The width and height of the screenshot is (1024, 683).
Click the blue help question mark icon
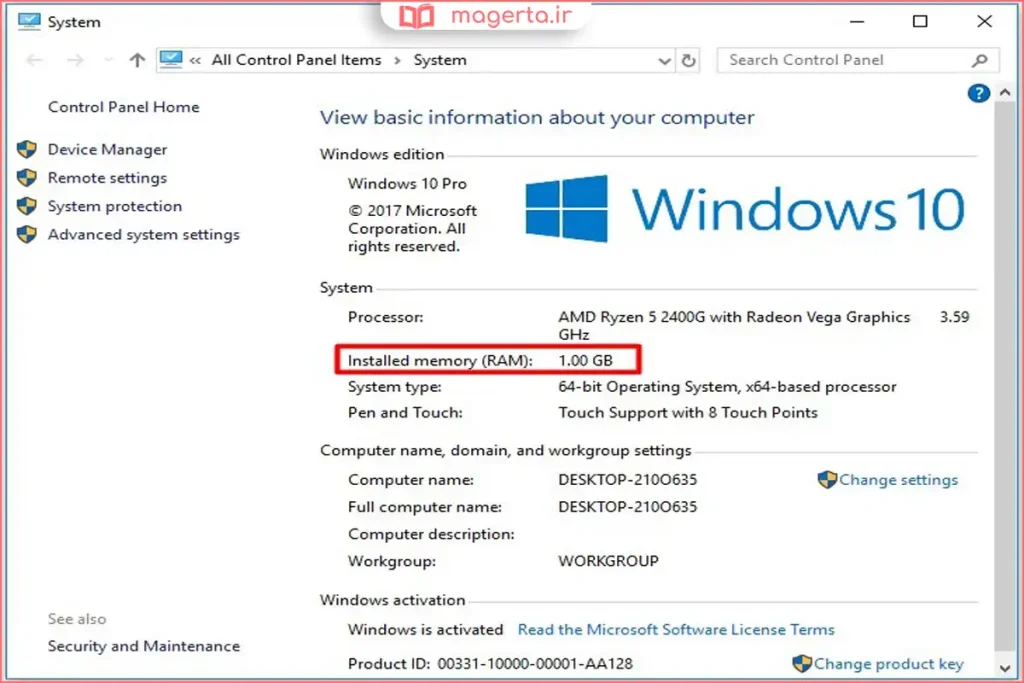tap(977, 93)
